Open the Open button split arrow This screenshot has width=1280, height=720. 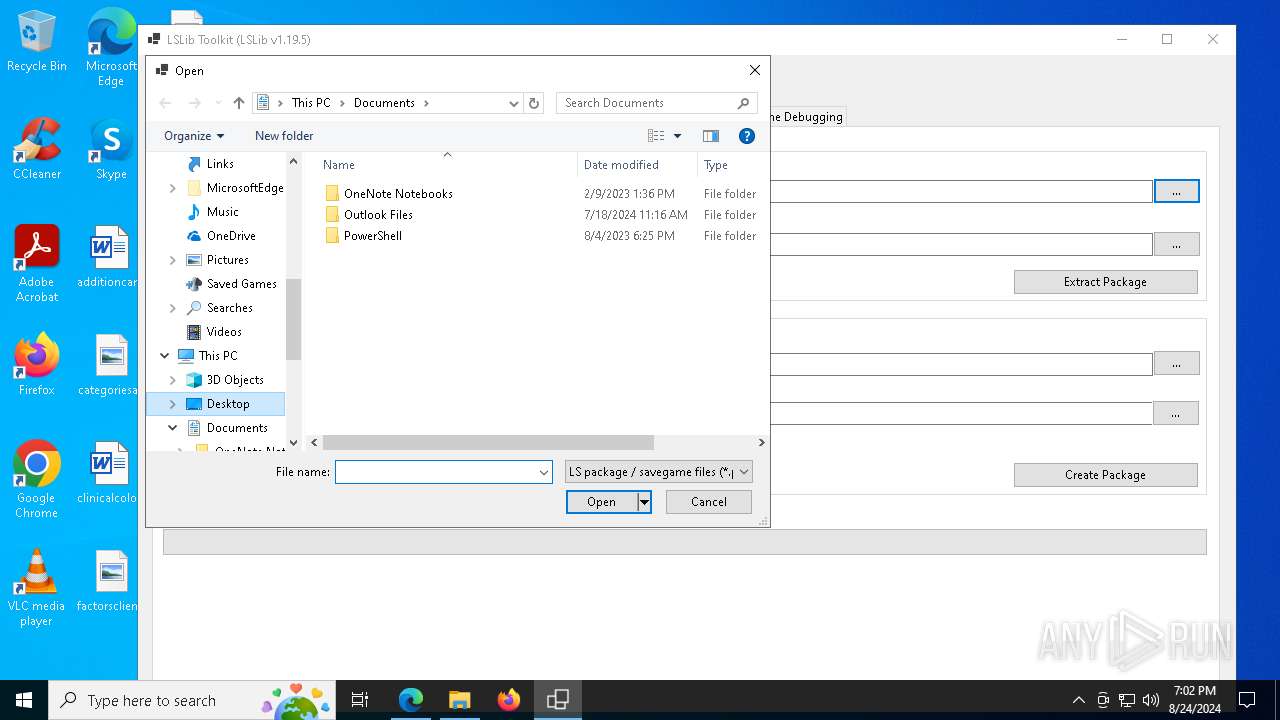coord(645,502)
